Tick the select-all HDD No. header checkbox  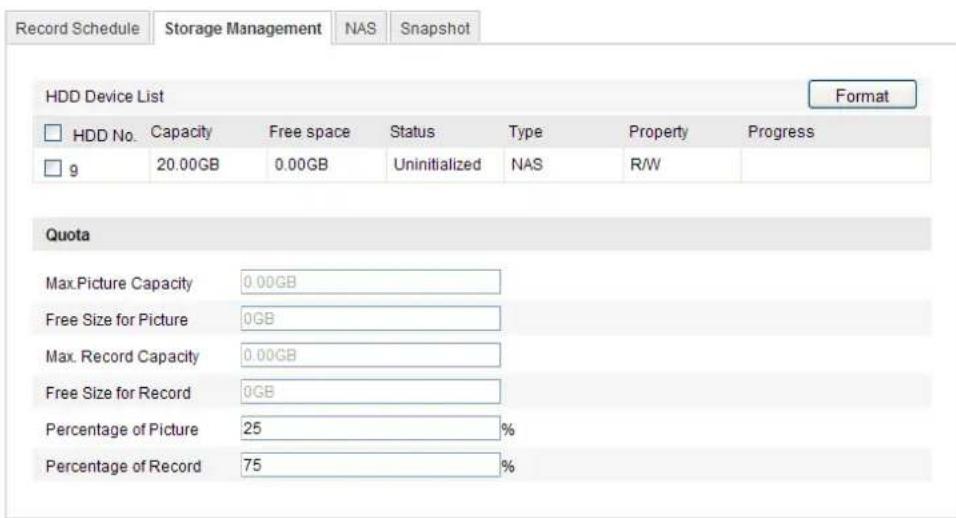tap(53, 133)
